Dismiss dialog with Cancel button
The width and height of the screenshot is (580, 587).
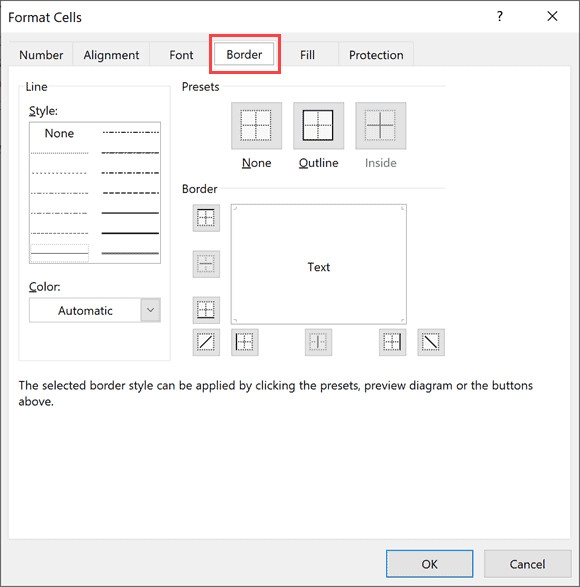527,564
